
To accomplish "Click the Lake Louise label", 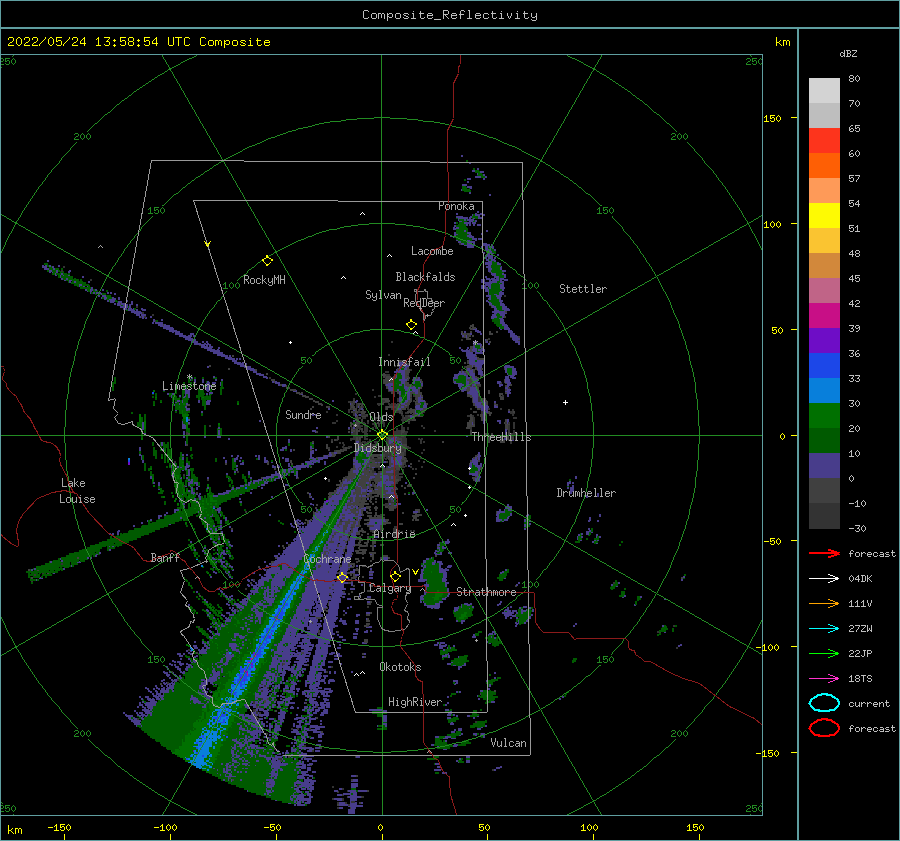I will tap(77, 491).
